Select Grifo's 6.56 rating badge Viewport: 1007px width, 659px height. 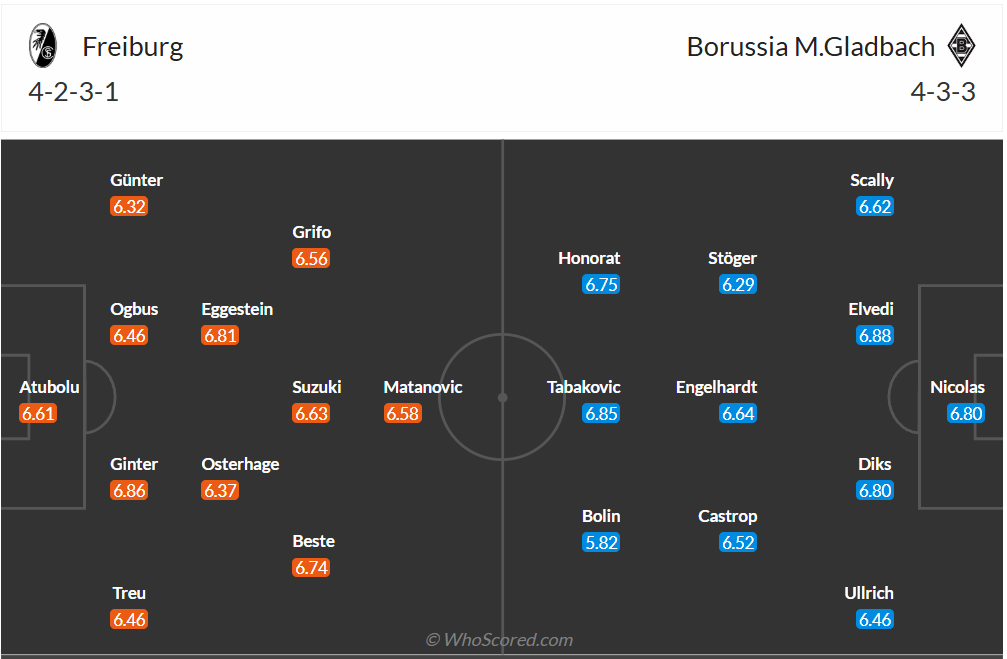click(x=311, y=258)
